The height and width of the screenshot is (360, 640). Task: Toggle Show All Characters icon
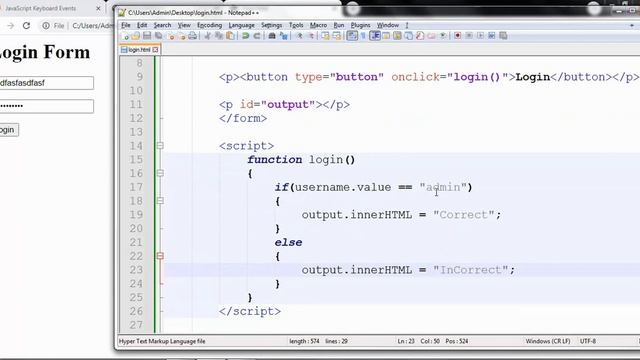point(363,36)
